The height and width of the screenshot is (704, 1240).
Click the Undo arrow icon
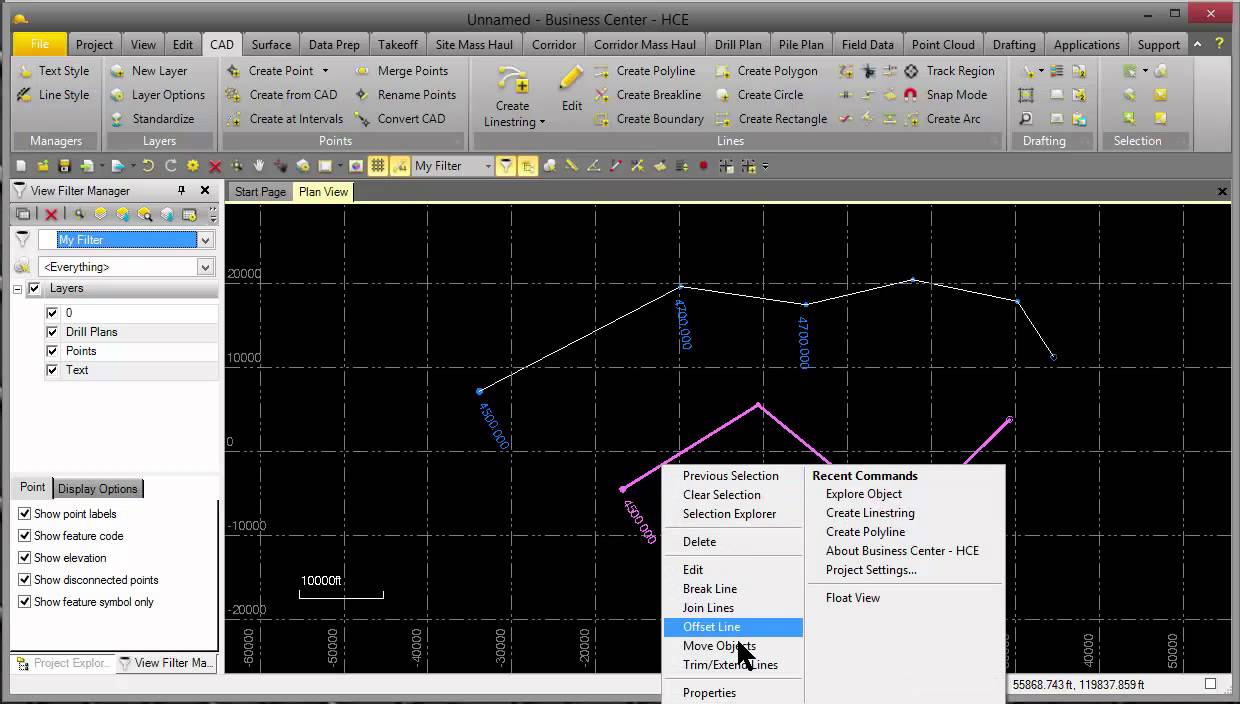pos(148,166)
